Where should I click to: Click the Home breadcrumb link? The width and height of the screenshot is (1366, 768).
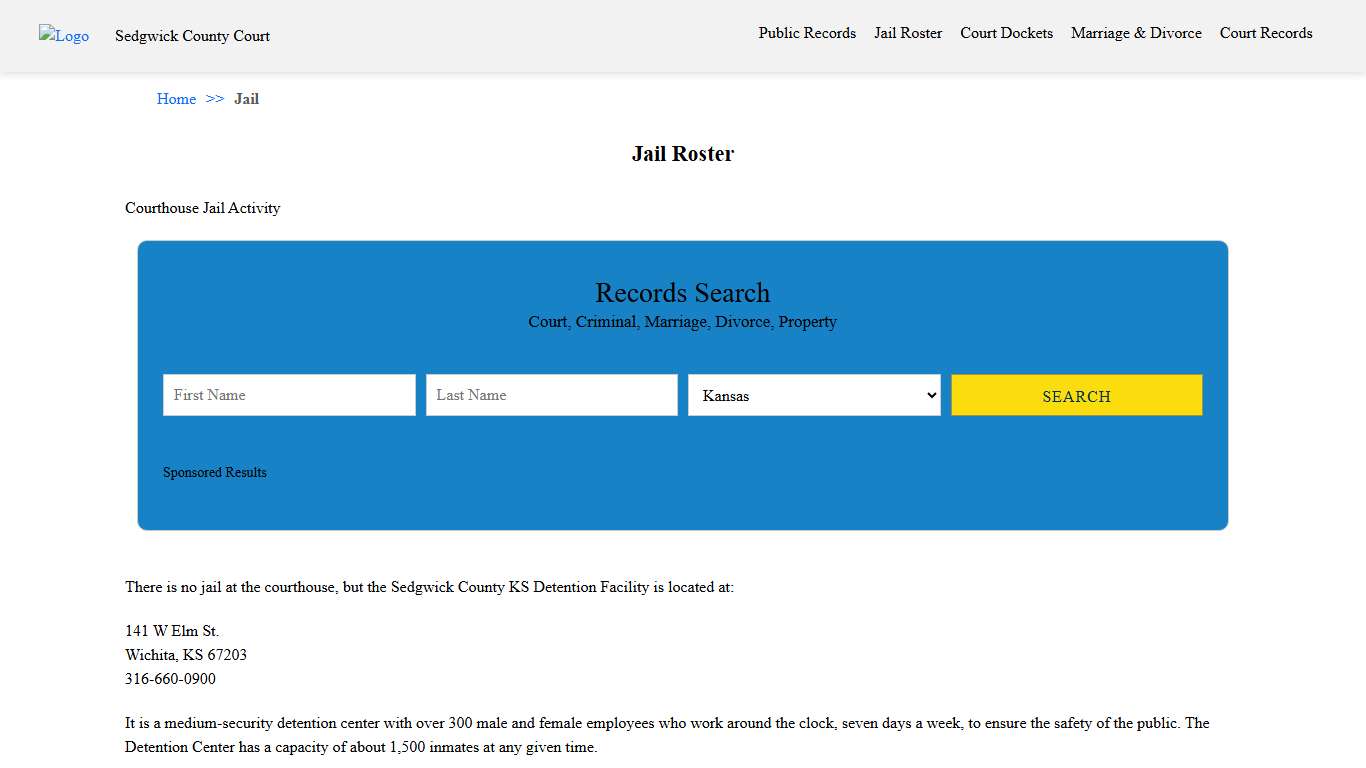point(176,99)
